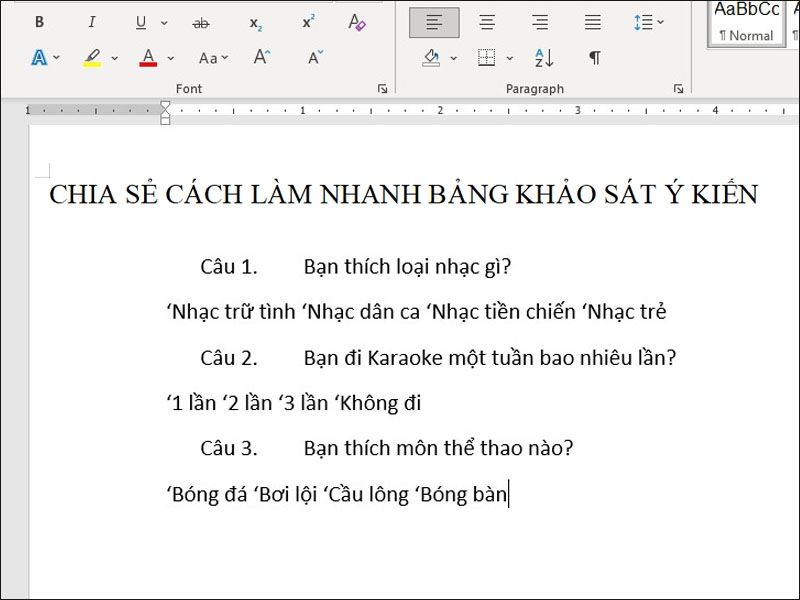Viewport: 800px width, 600px height.
Task: Click the '1 lần' answer options line
Action: (x=294, y=403)
